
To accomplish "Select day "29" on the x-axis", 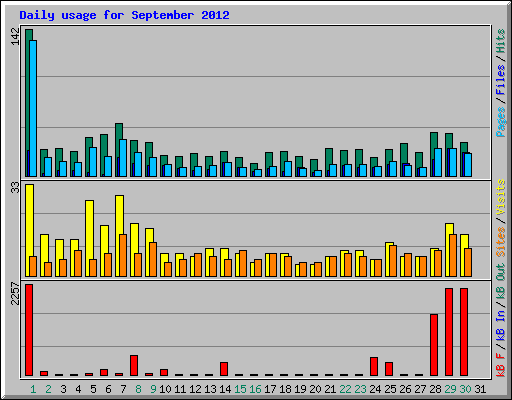I will point(450,389).
